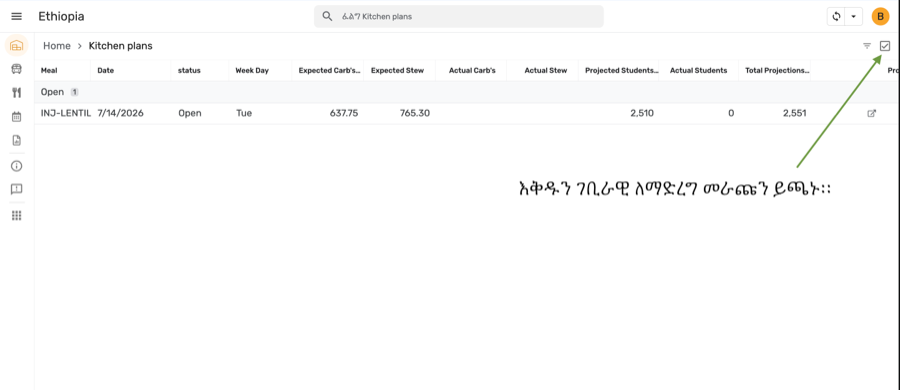The width and height of the screenshot is (900, 390).
Task: Click the 765.30 expected stew value
Action: [x=414, y=114]
